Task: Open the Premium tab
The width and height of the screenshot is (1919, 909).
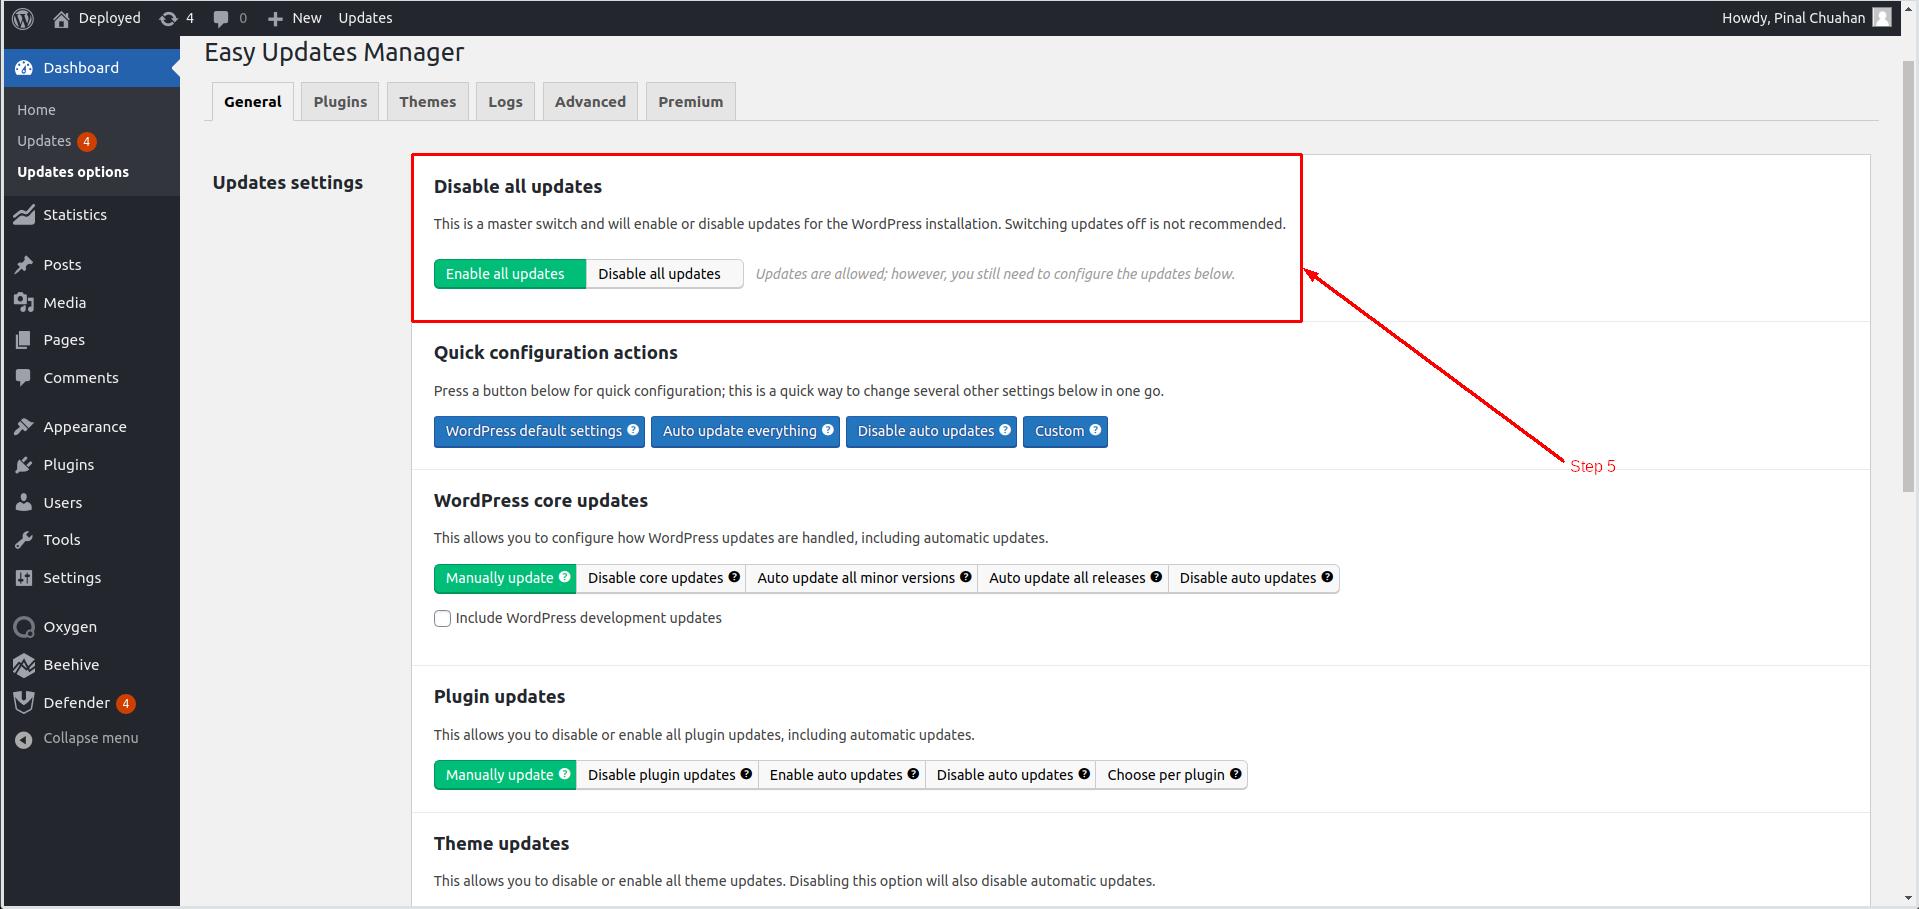Action: pyautogui.click(x=691, y=102)
